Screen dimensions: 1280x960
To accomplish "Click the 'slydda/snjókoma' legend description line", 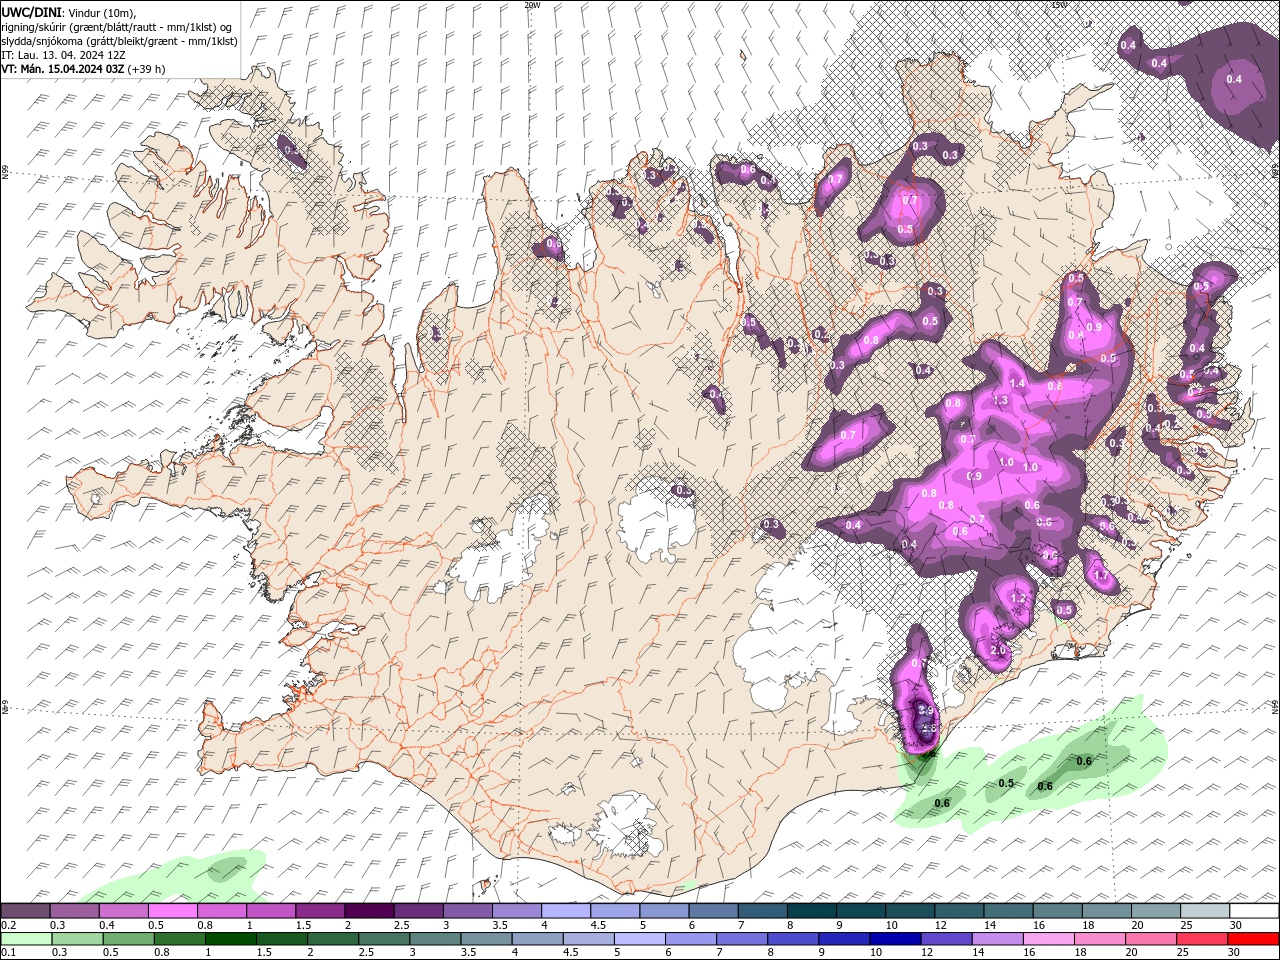I will (119, 41).
